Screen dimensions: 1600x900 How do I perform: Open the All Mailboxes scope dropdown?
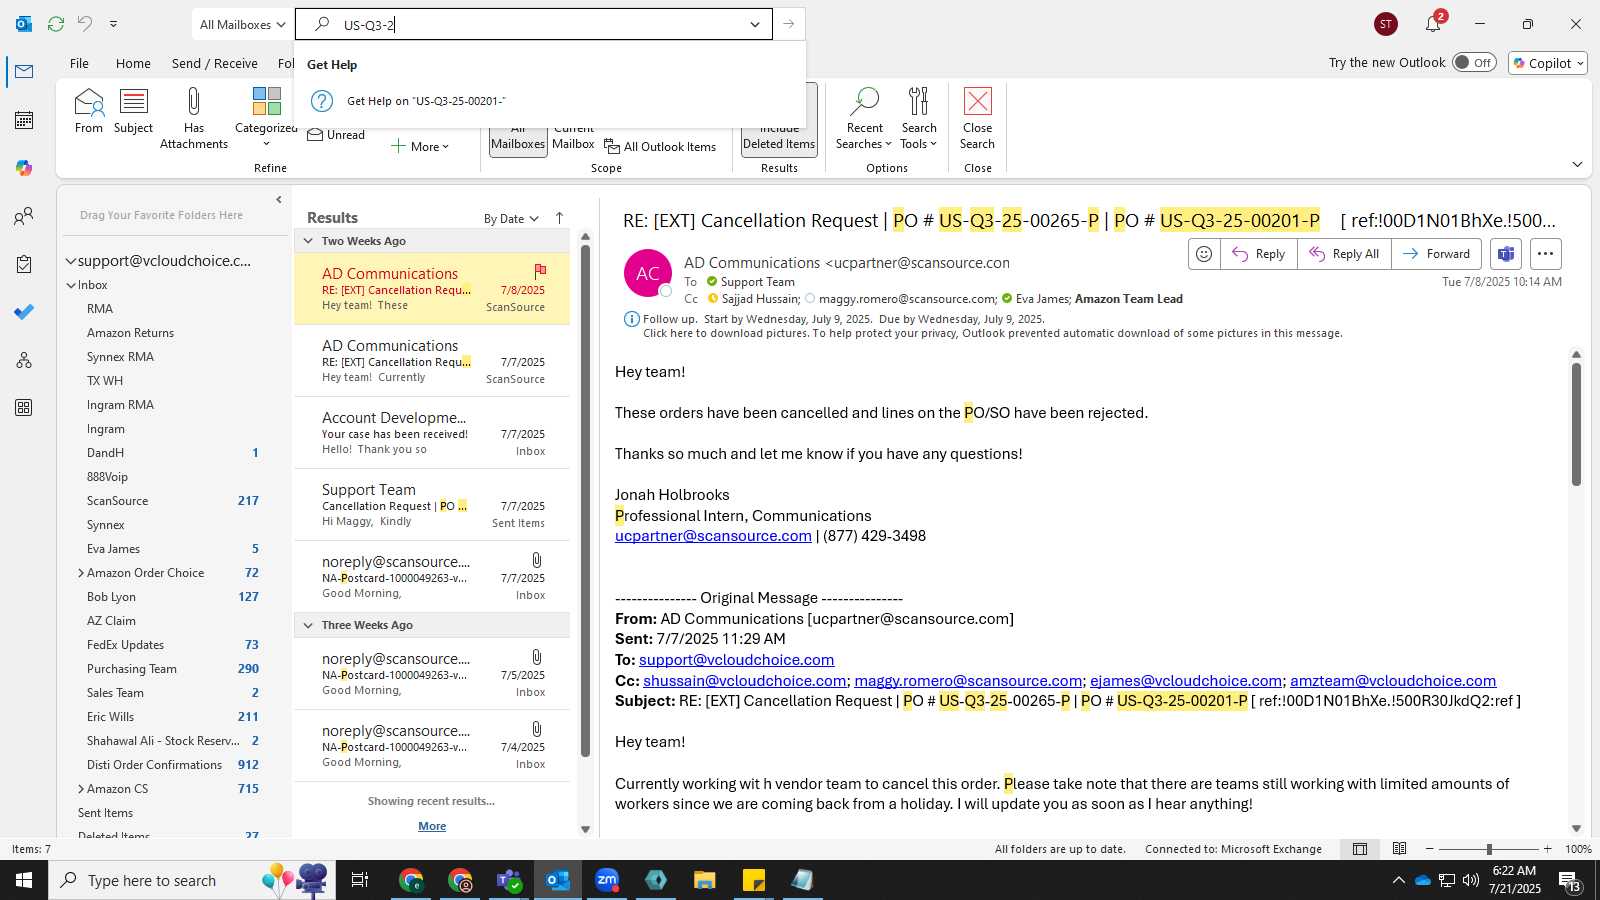pos(242,24)
